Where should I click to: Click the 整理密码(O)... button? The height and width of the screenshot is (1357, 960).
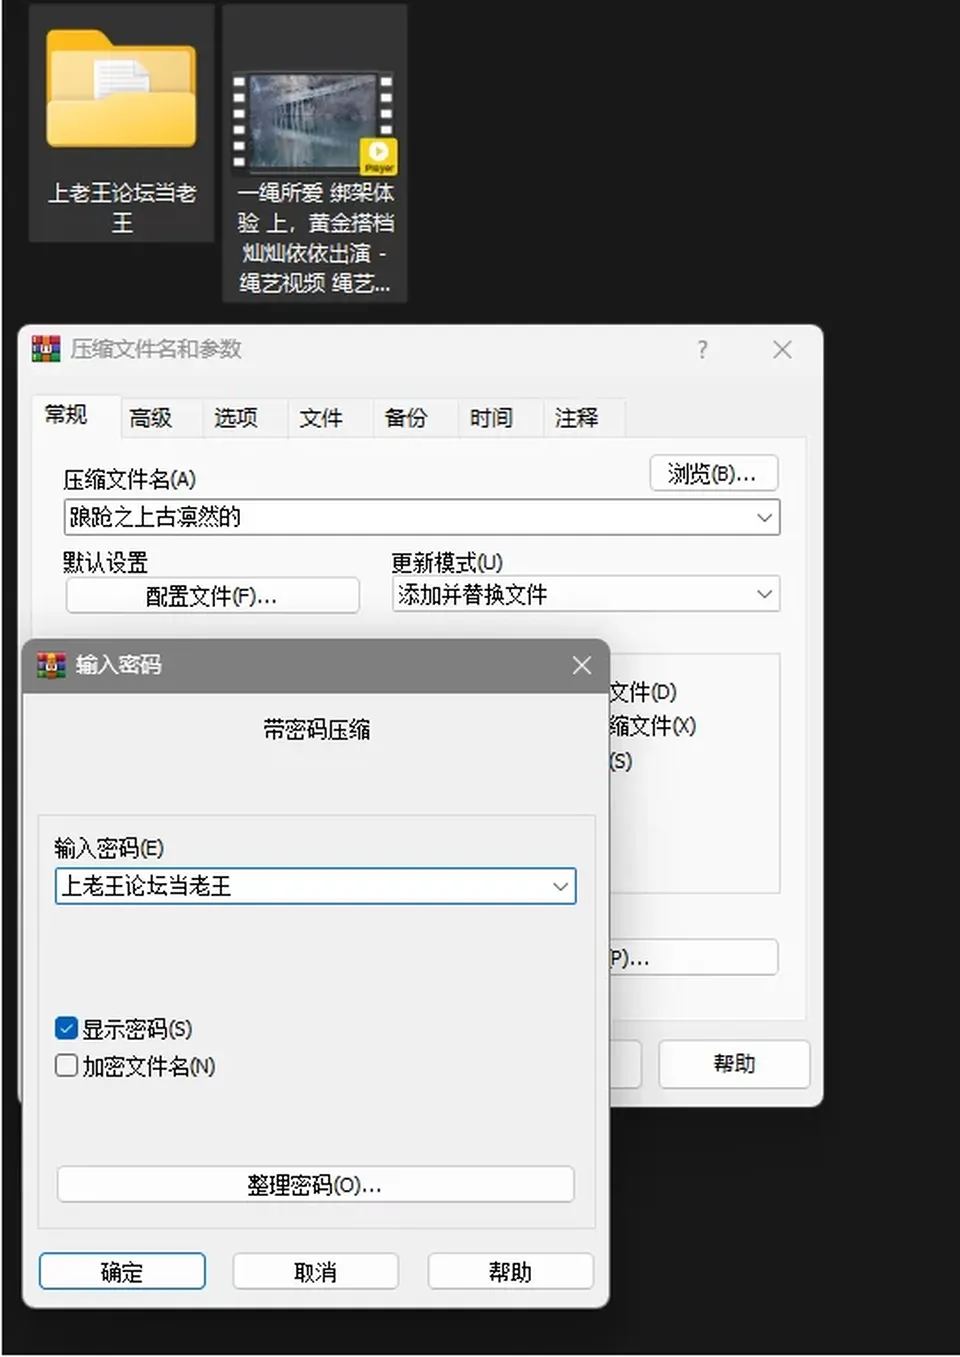tap(315, 1185)
